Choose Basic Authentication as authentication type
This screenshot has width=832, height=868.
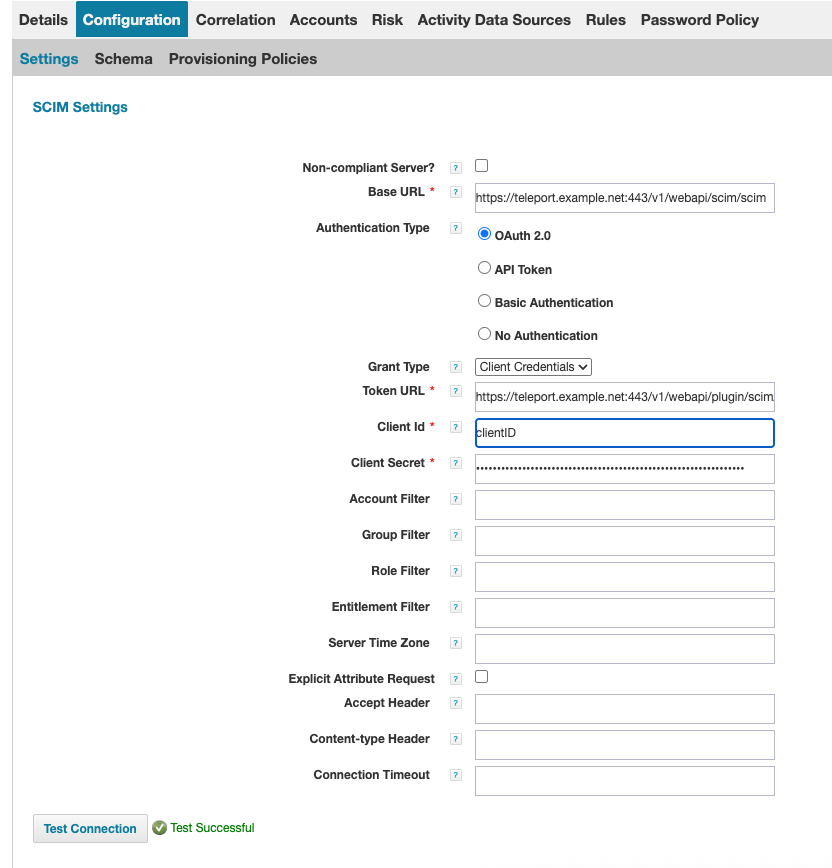484,301
